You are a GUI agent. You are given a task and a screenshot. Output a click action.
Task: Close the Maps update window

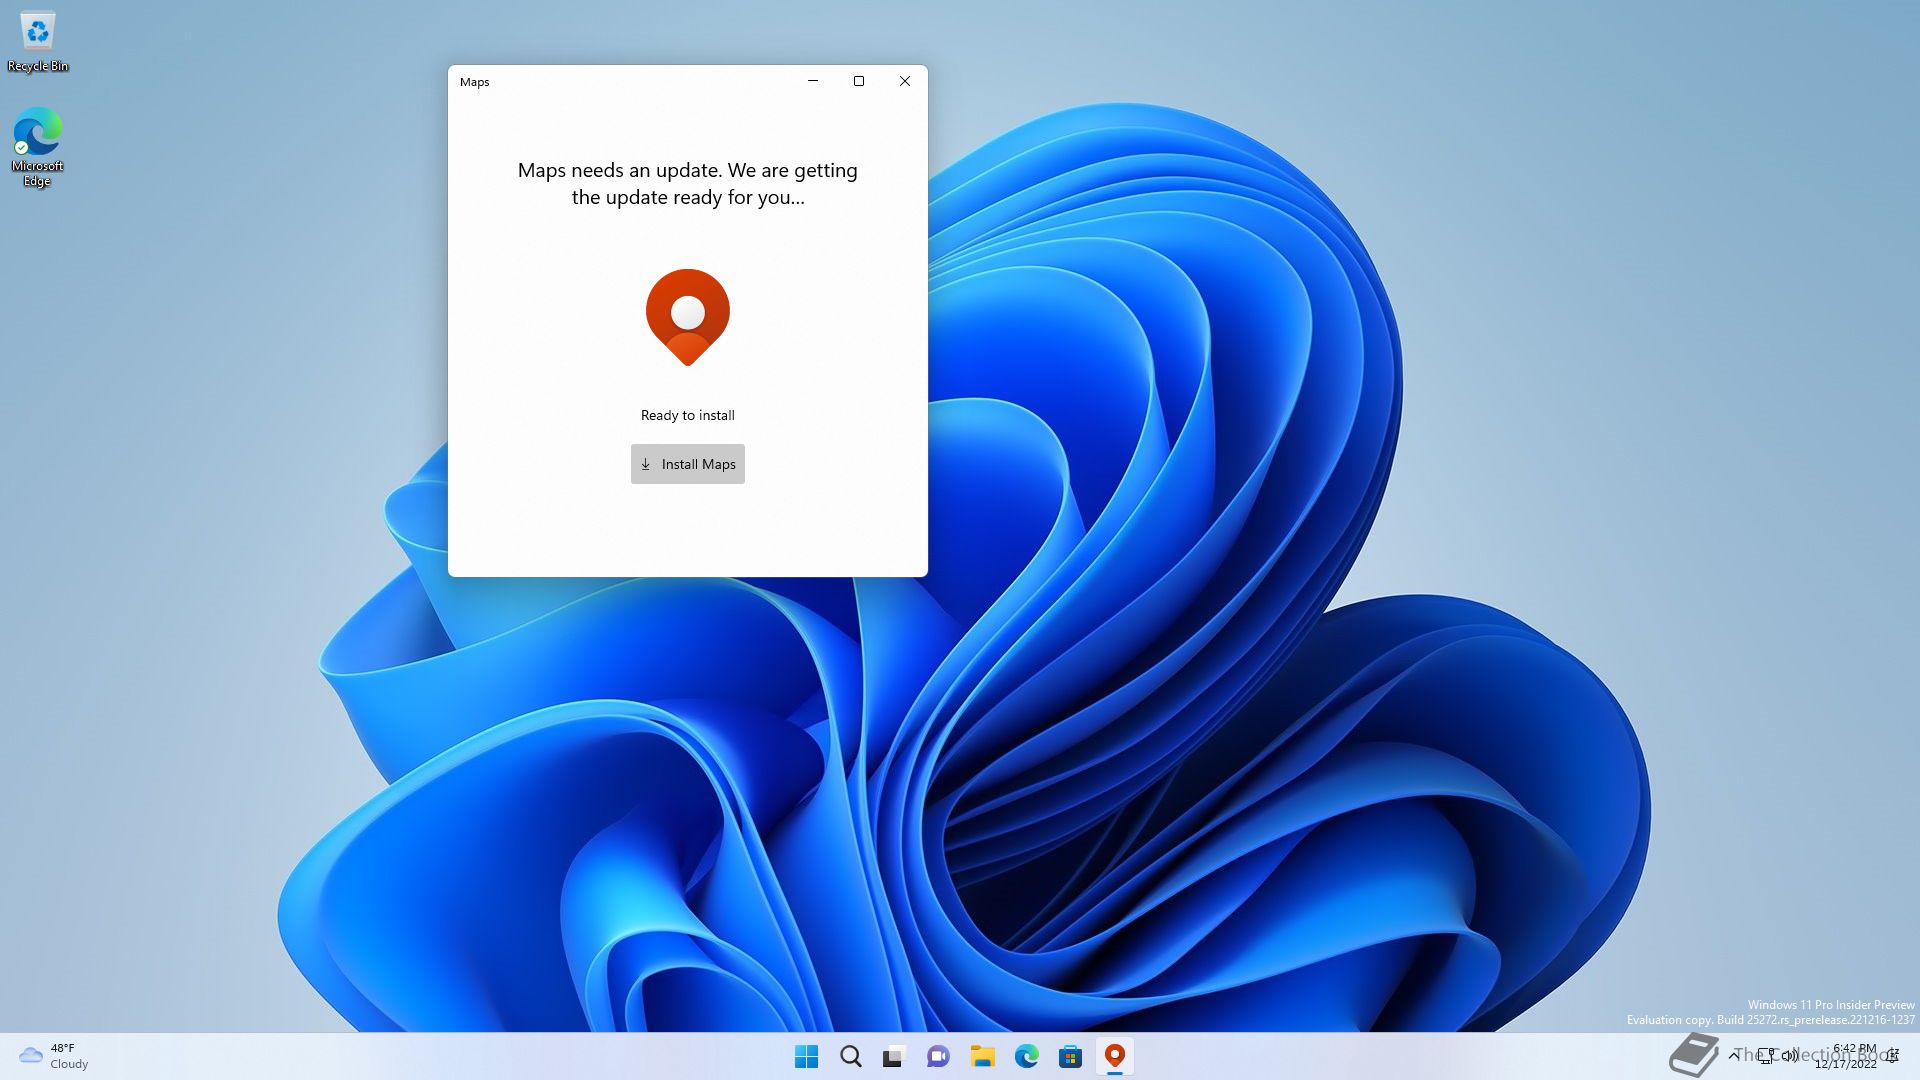click(904, 81)
